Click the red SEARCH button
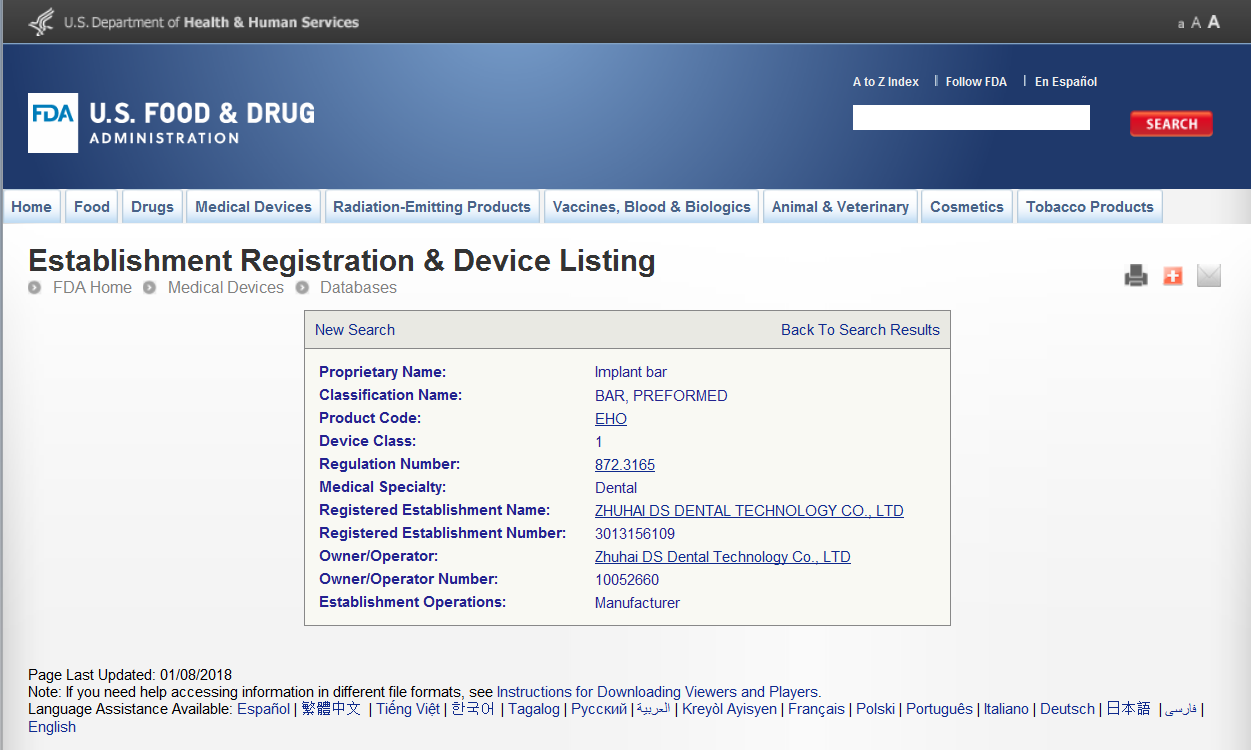Screen dimensions: 1251x750 pos(1171,124)
